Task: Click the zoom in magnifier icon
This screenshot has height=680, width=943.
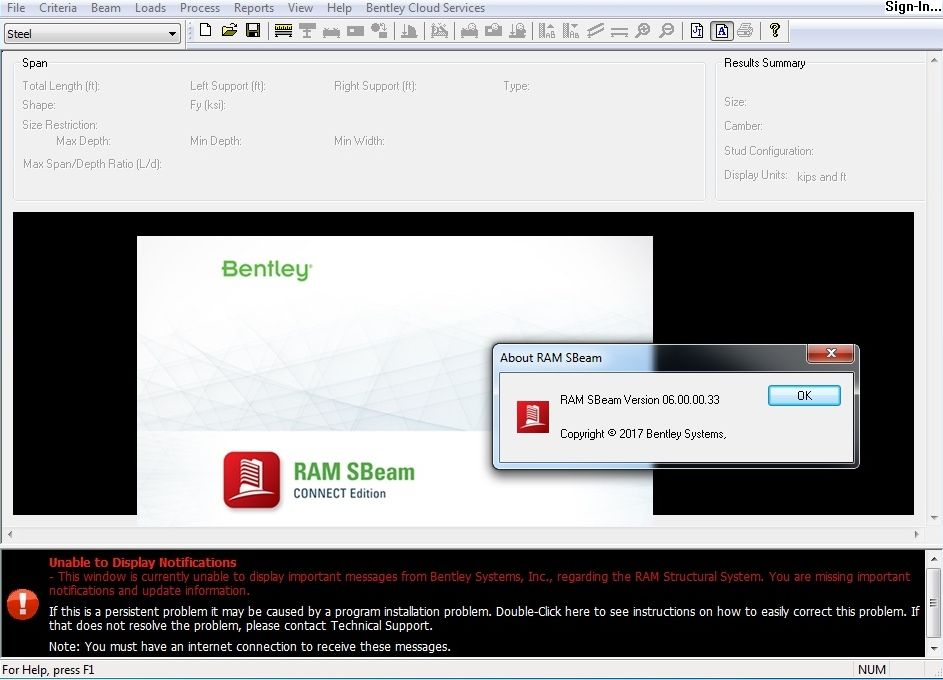Action: (643, 31)
